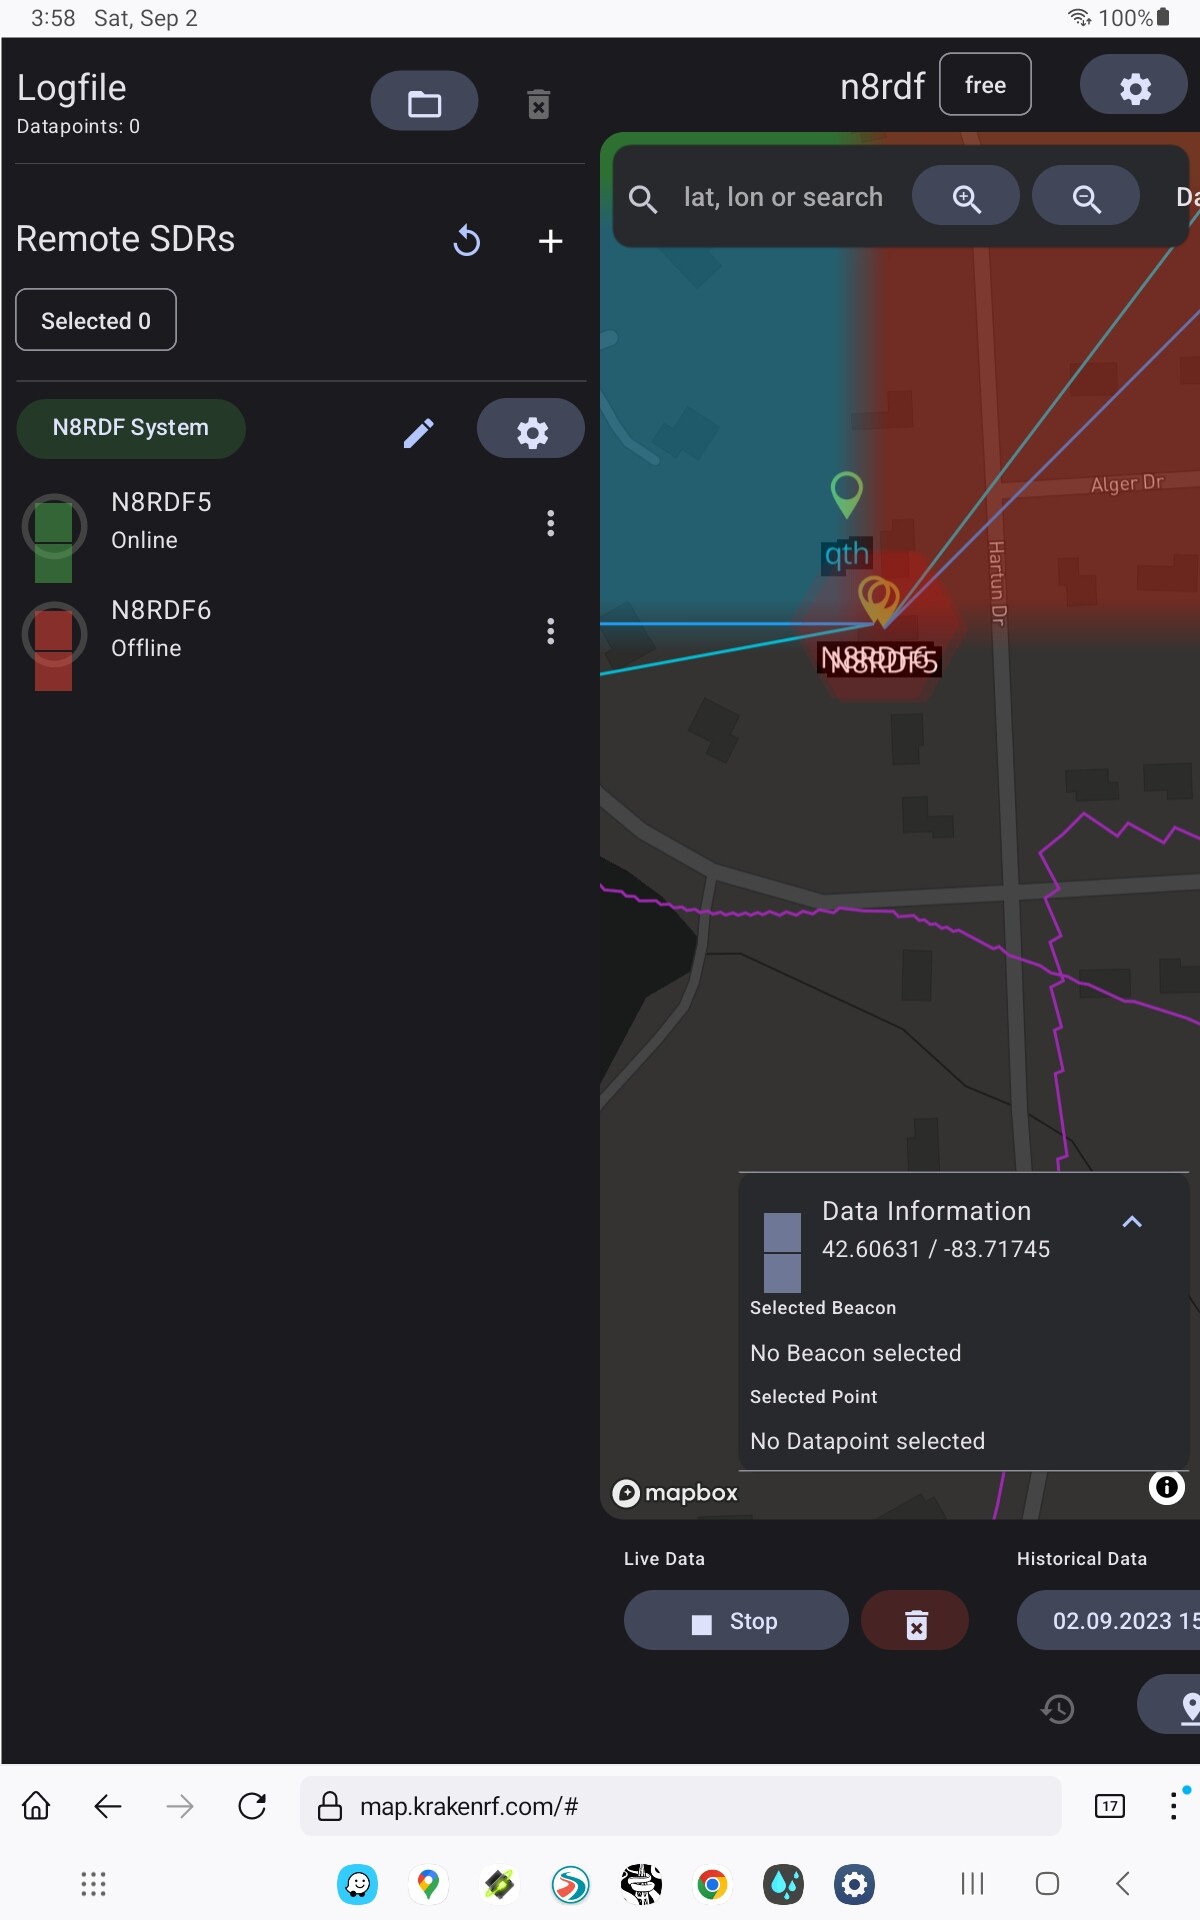The height and width of the screenshot is (1920, 1200).
Task: Open the app drawer grid
Action: 93,1884
